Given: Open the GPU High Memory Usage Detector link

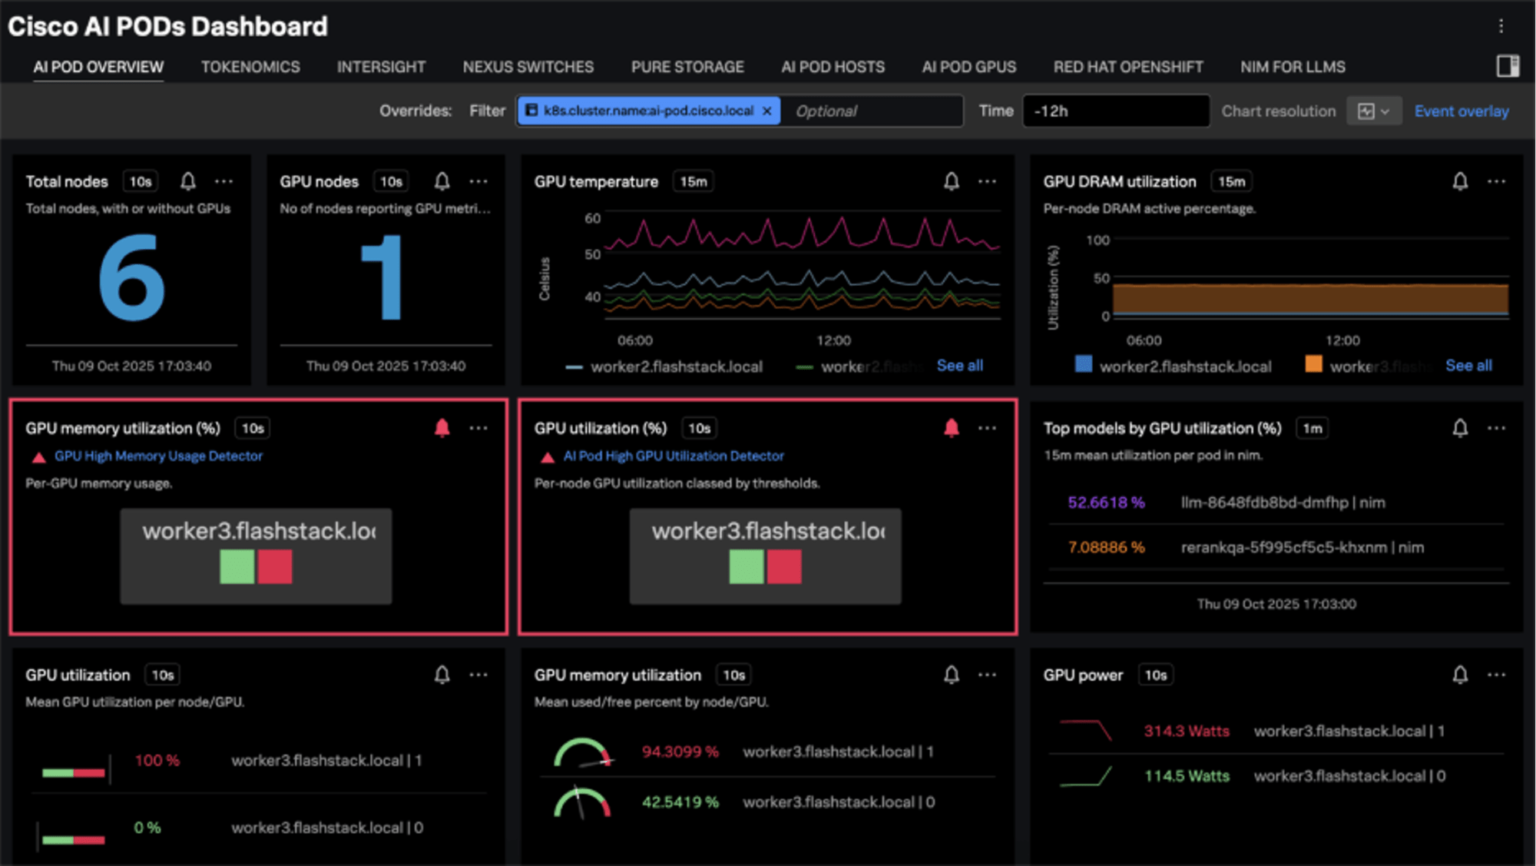Looking at the screenshot, I should [158, 456].
